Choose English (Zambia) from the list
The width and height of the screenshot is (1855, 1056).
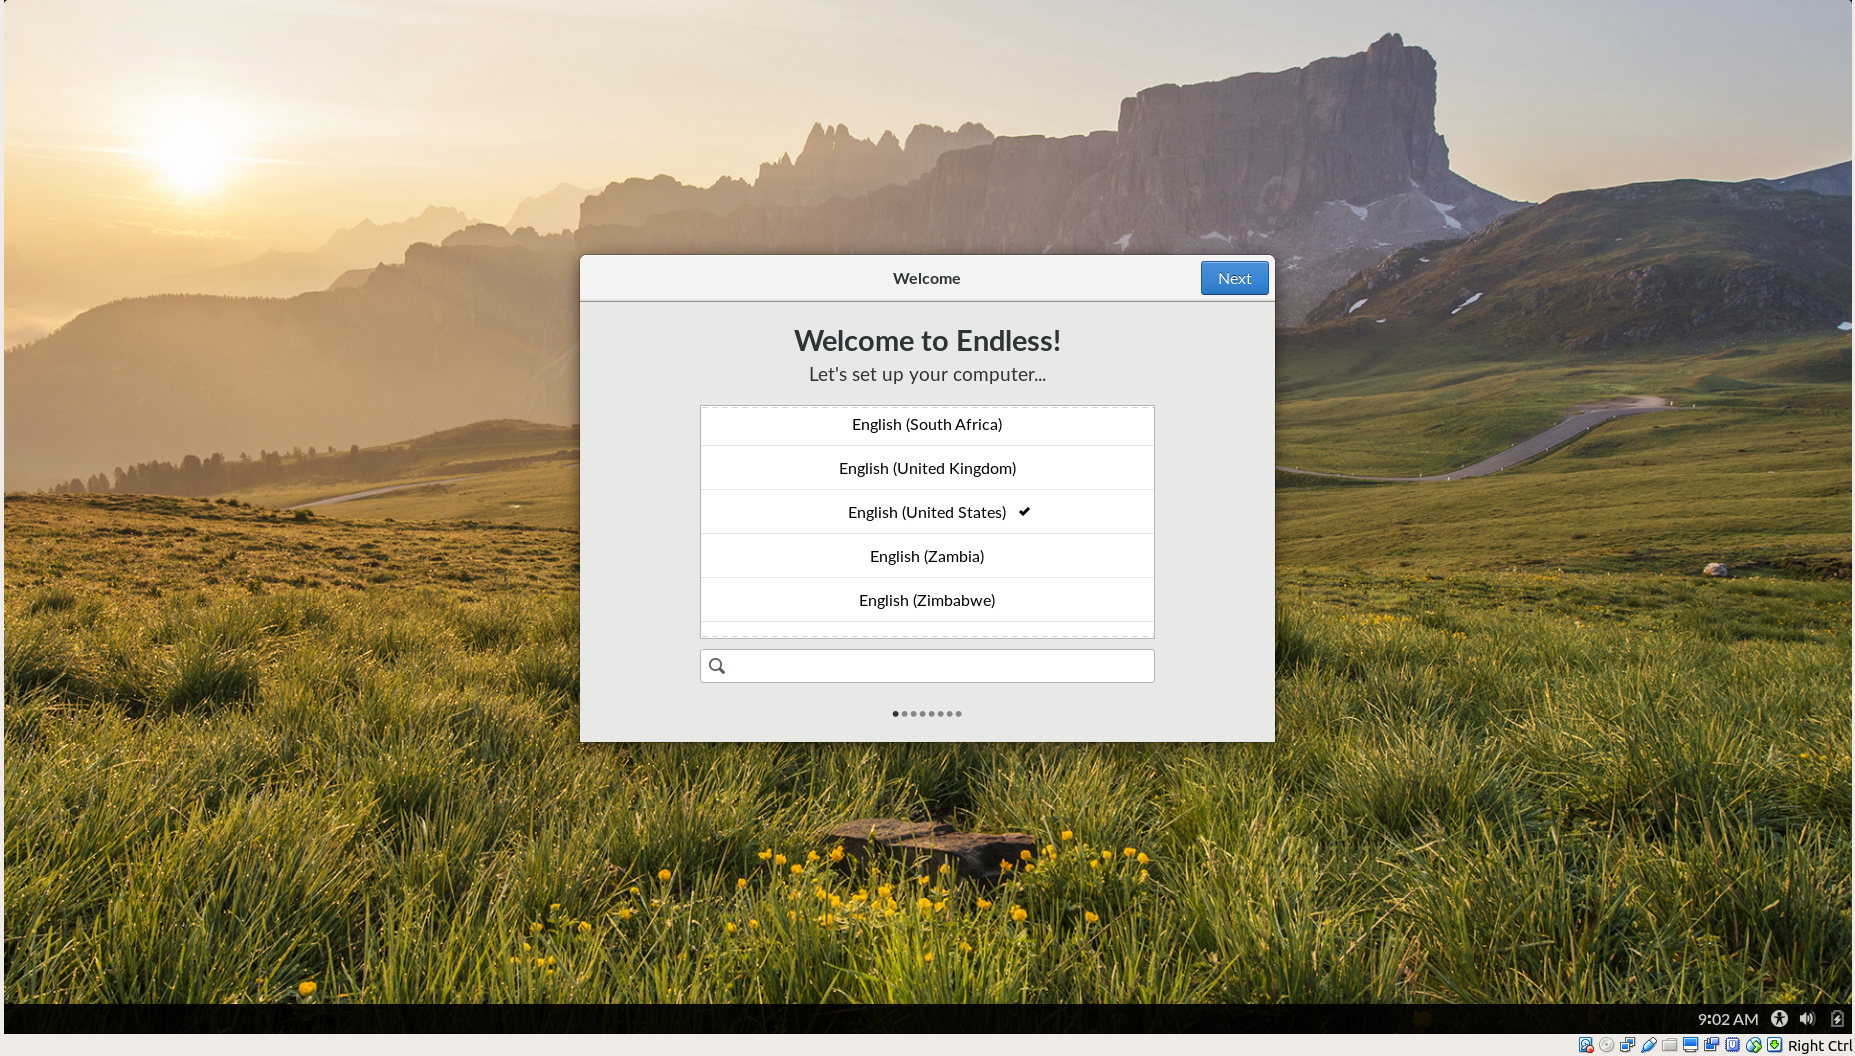click(x=927, y=556)
